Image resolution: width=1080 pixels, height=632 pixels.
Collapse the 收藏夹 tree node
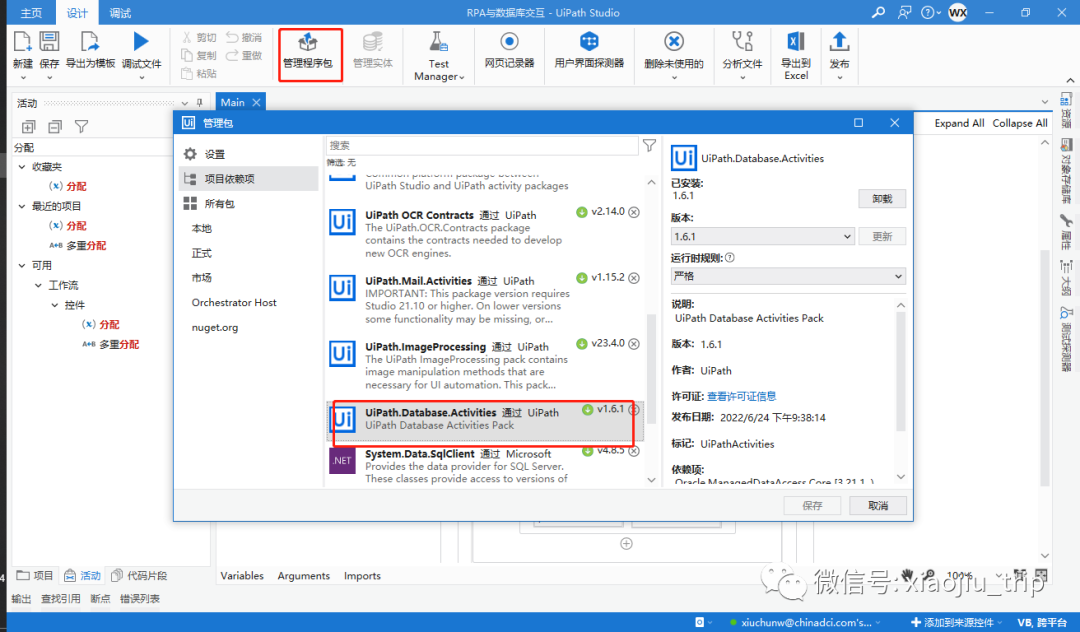click(x=21, y=167)
